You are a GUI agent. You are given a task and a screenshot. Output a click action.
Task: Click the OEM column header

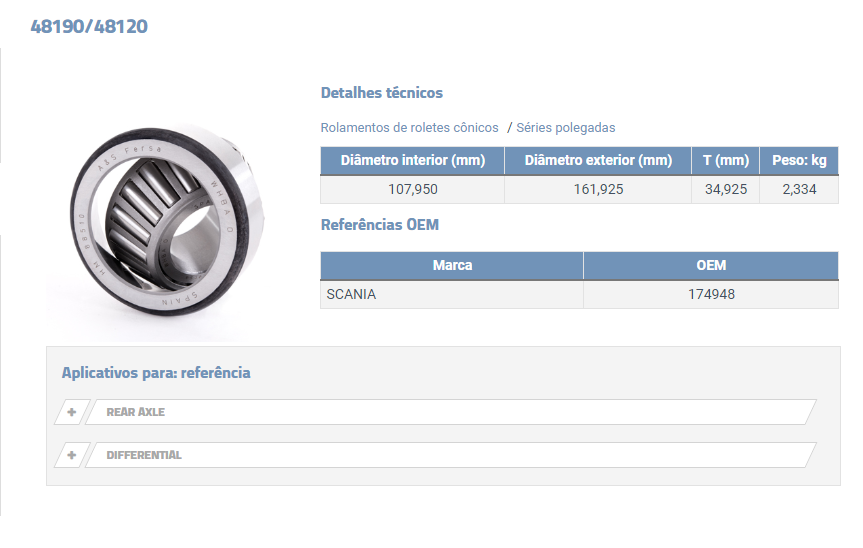711,266
